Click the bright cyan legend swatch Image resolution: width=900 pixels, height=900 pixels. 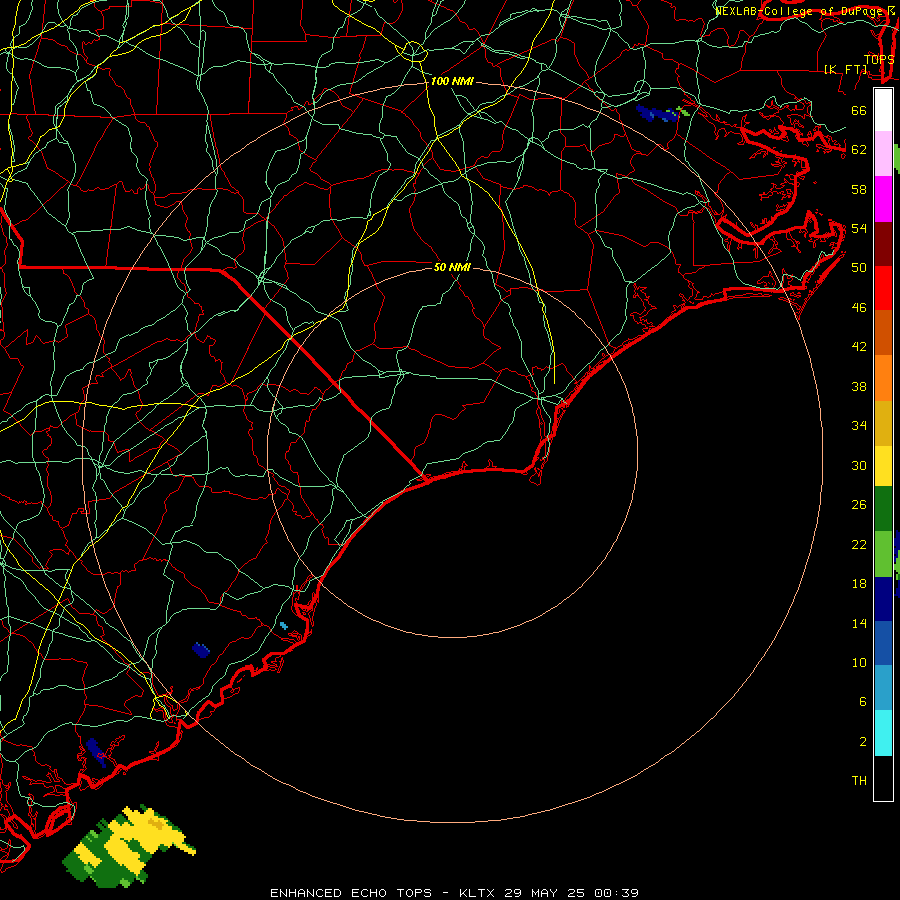coord(883,733)
